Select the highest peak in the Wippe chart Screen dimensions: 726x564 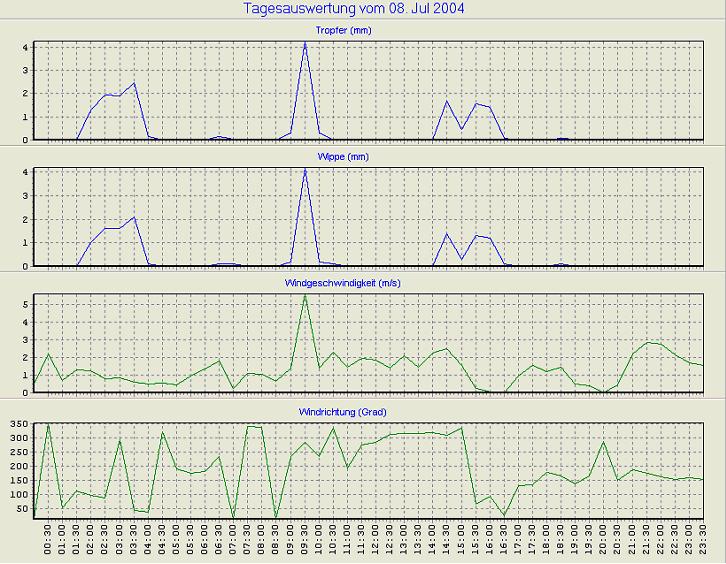305,169
